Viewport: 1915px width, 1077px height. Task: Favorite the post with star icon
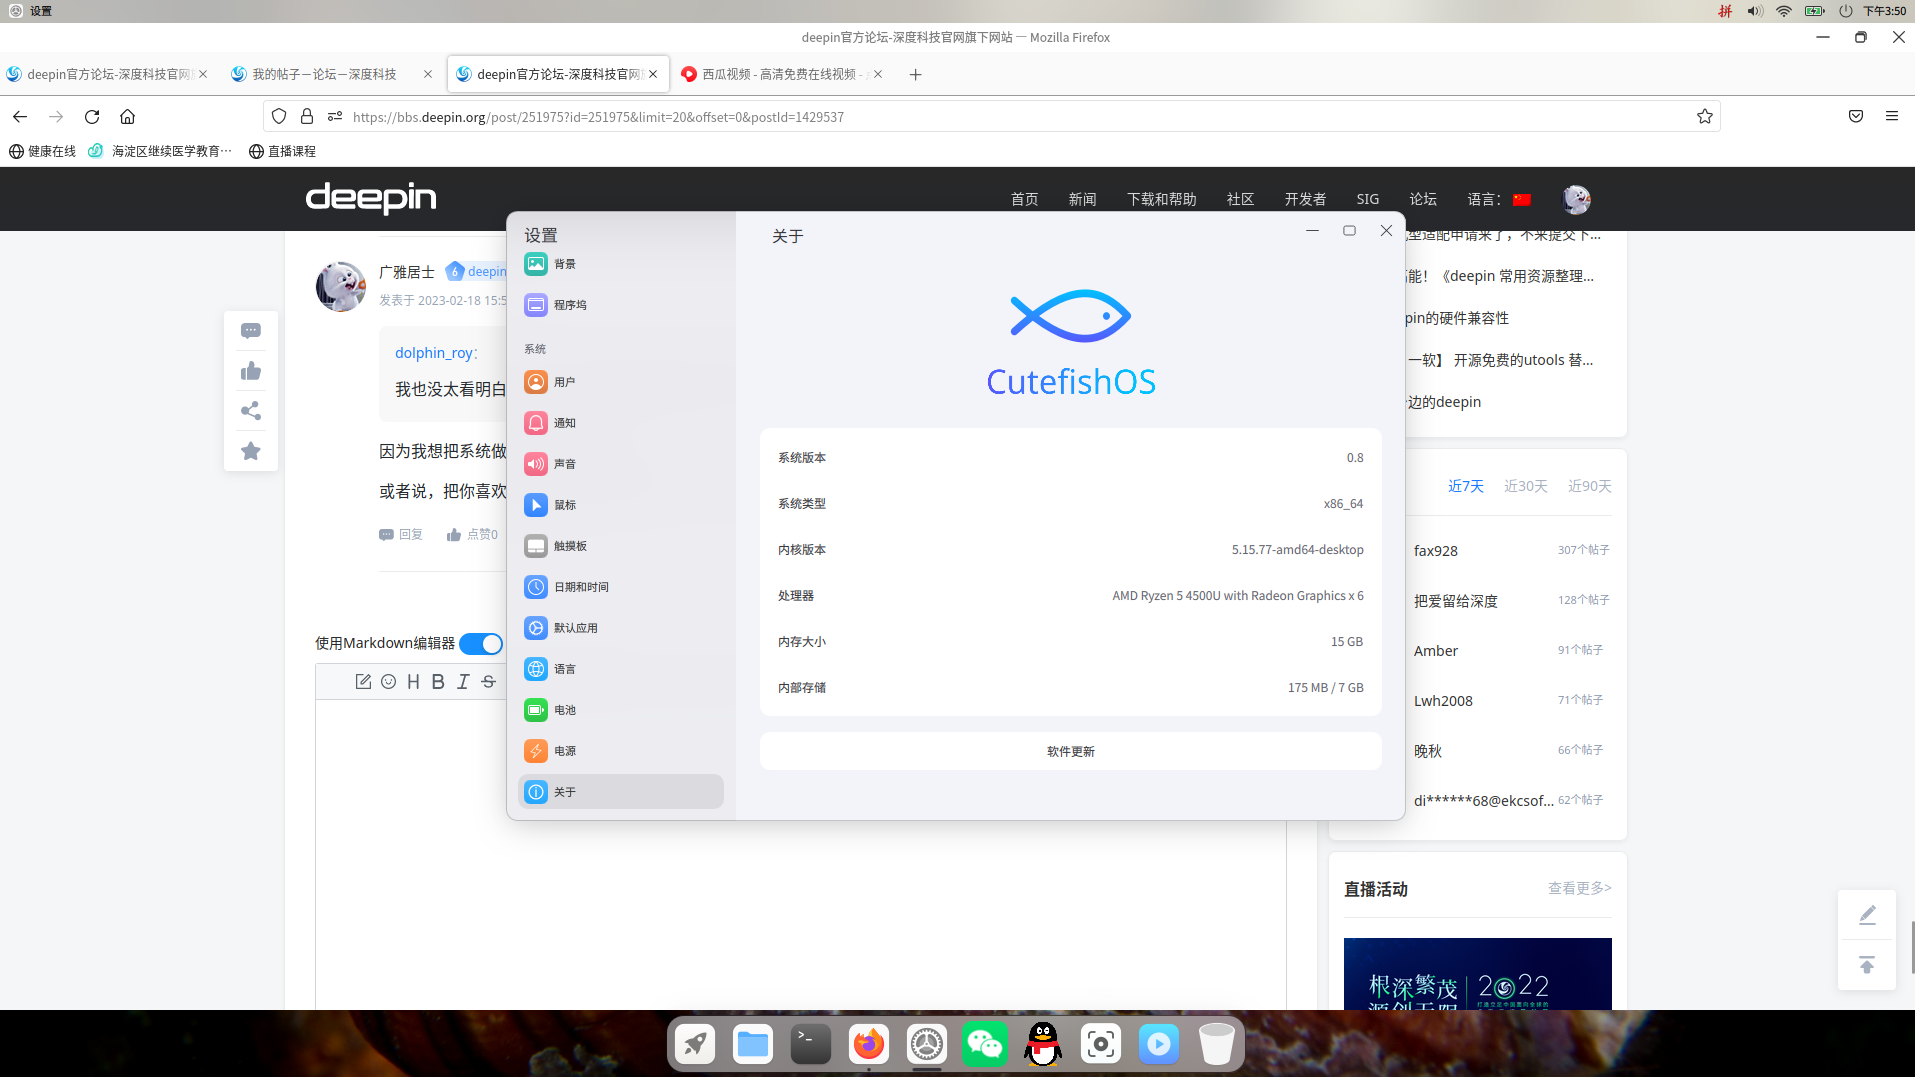click(x=251, y=451)
